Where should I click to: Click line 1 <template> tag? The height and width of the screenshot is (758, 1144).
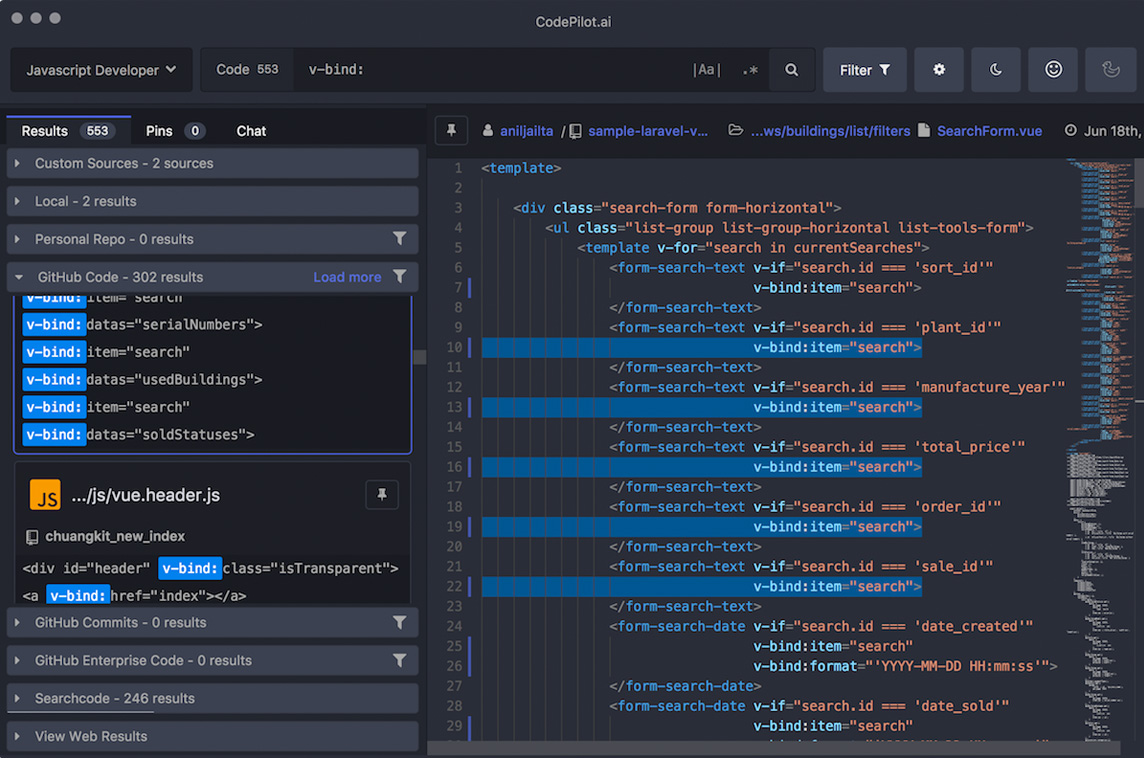(x=521, y=168)
